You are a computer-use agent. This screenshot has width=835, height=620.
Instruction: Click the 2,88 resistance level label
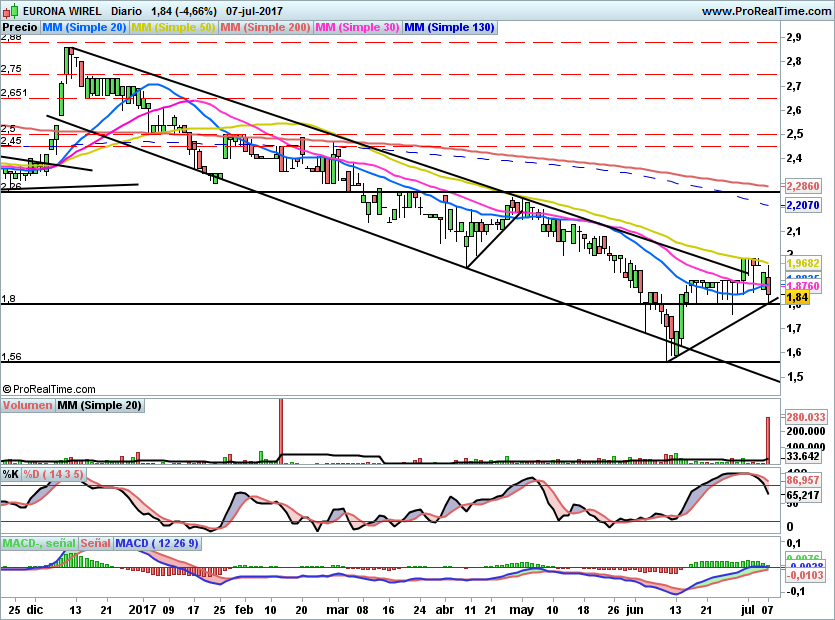click(x=11, y=37)
